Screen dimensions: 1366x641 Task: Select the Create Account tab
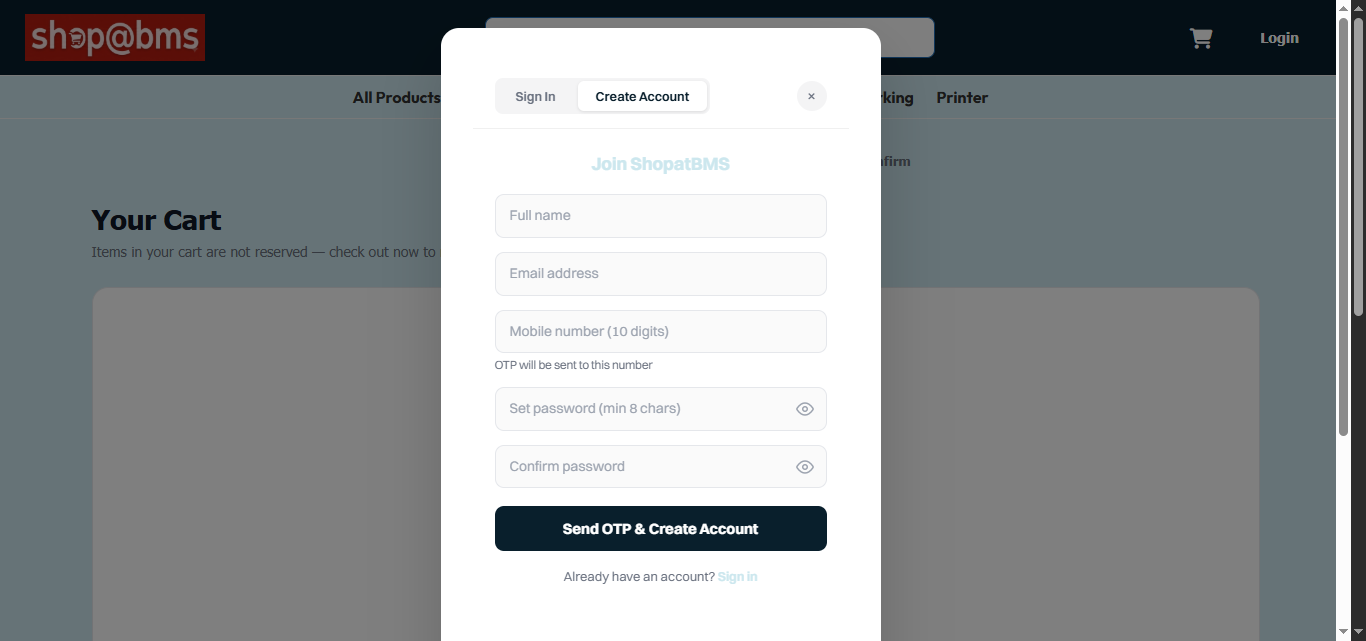[x=642, y=96]
